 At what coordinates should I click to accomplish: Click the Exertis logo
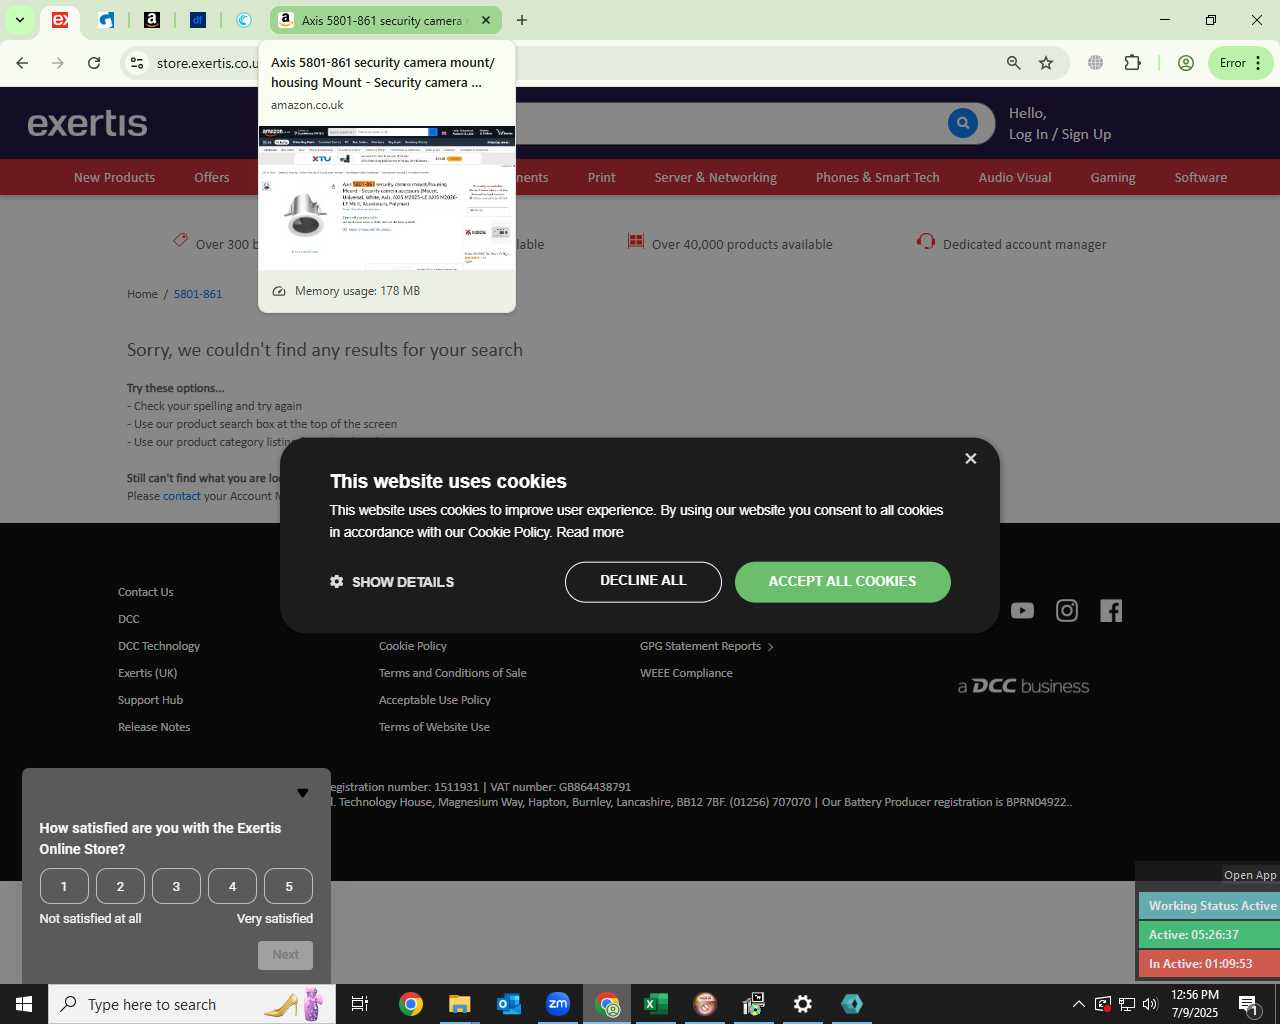point(87,123)
